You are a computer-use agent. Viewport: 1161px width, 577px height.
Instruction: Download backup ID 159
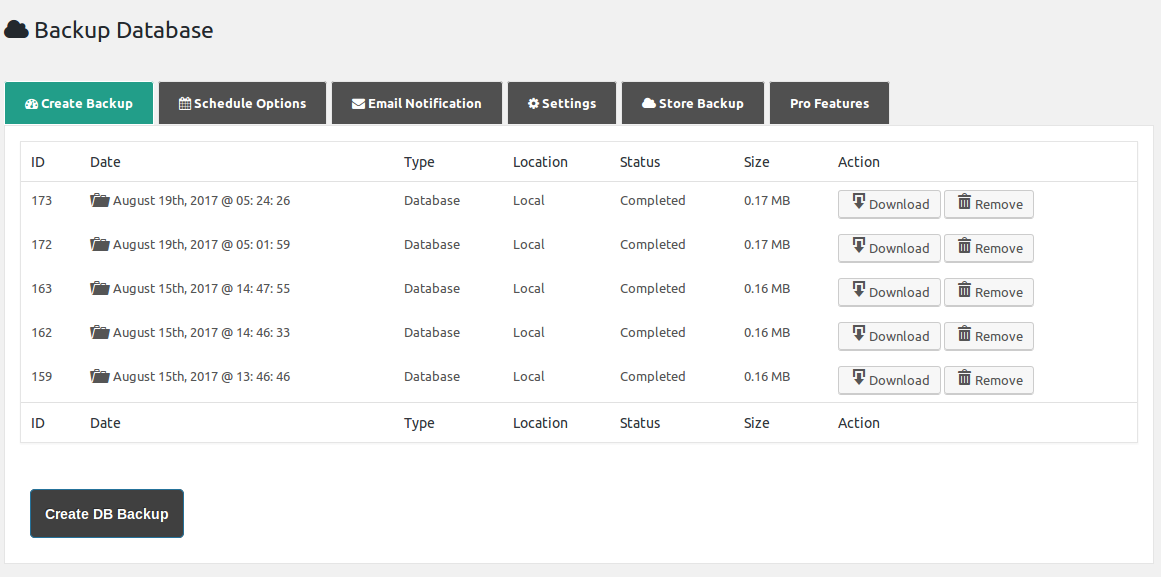coord(889,380)
